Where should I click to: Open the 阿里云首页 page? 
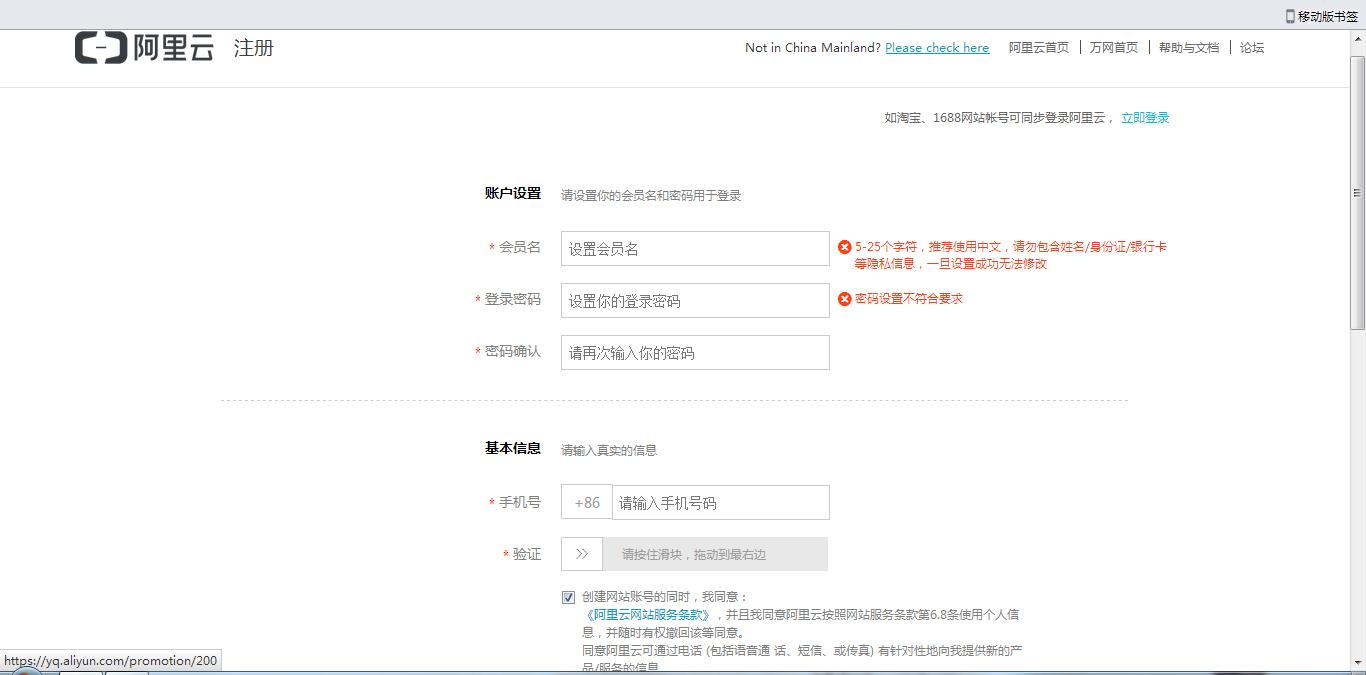coord(1037,47)
